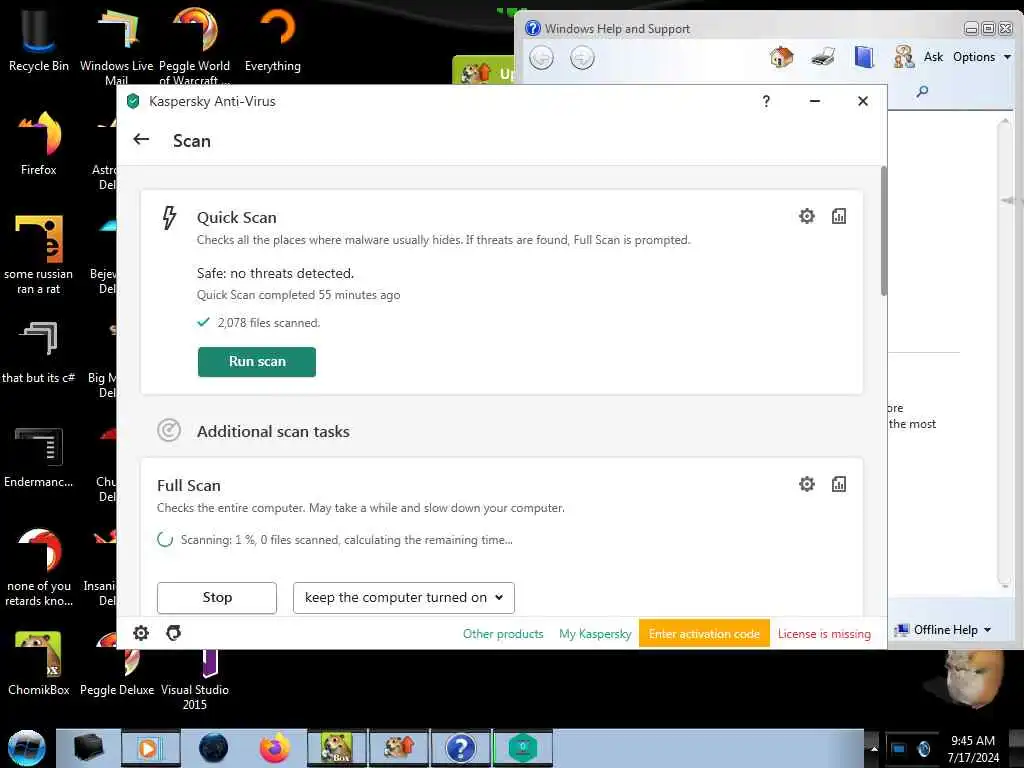
Task: Click the scrollbar in the Help window
Action: point(1006,353)
